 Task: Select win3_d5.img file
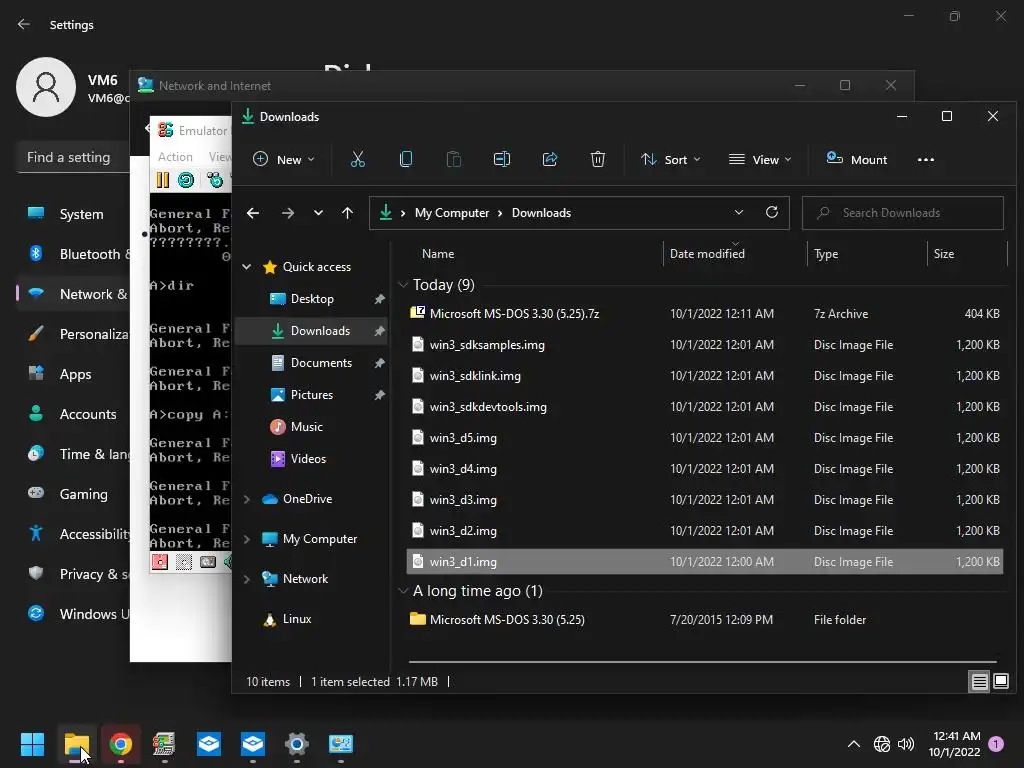[x=704, y=438]
